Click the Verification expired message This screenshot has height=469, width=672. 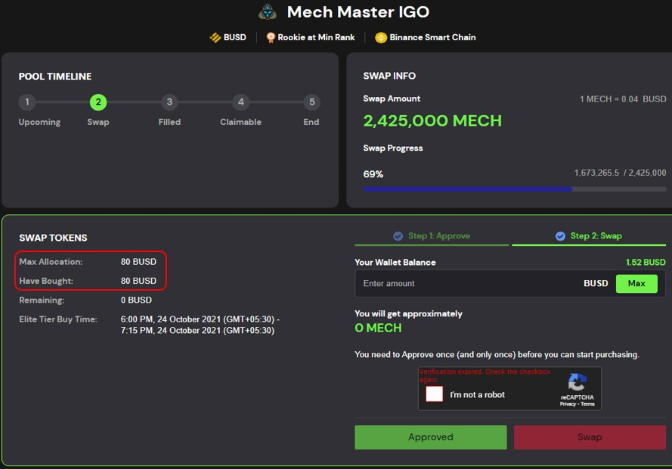(x=485, y=375)
